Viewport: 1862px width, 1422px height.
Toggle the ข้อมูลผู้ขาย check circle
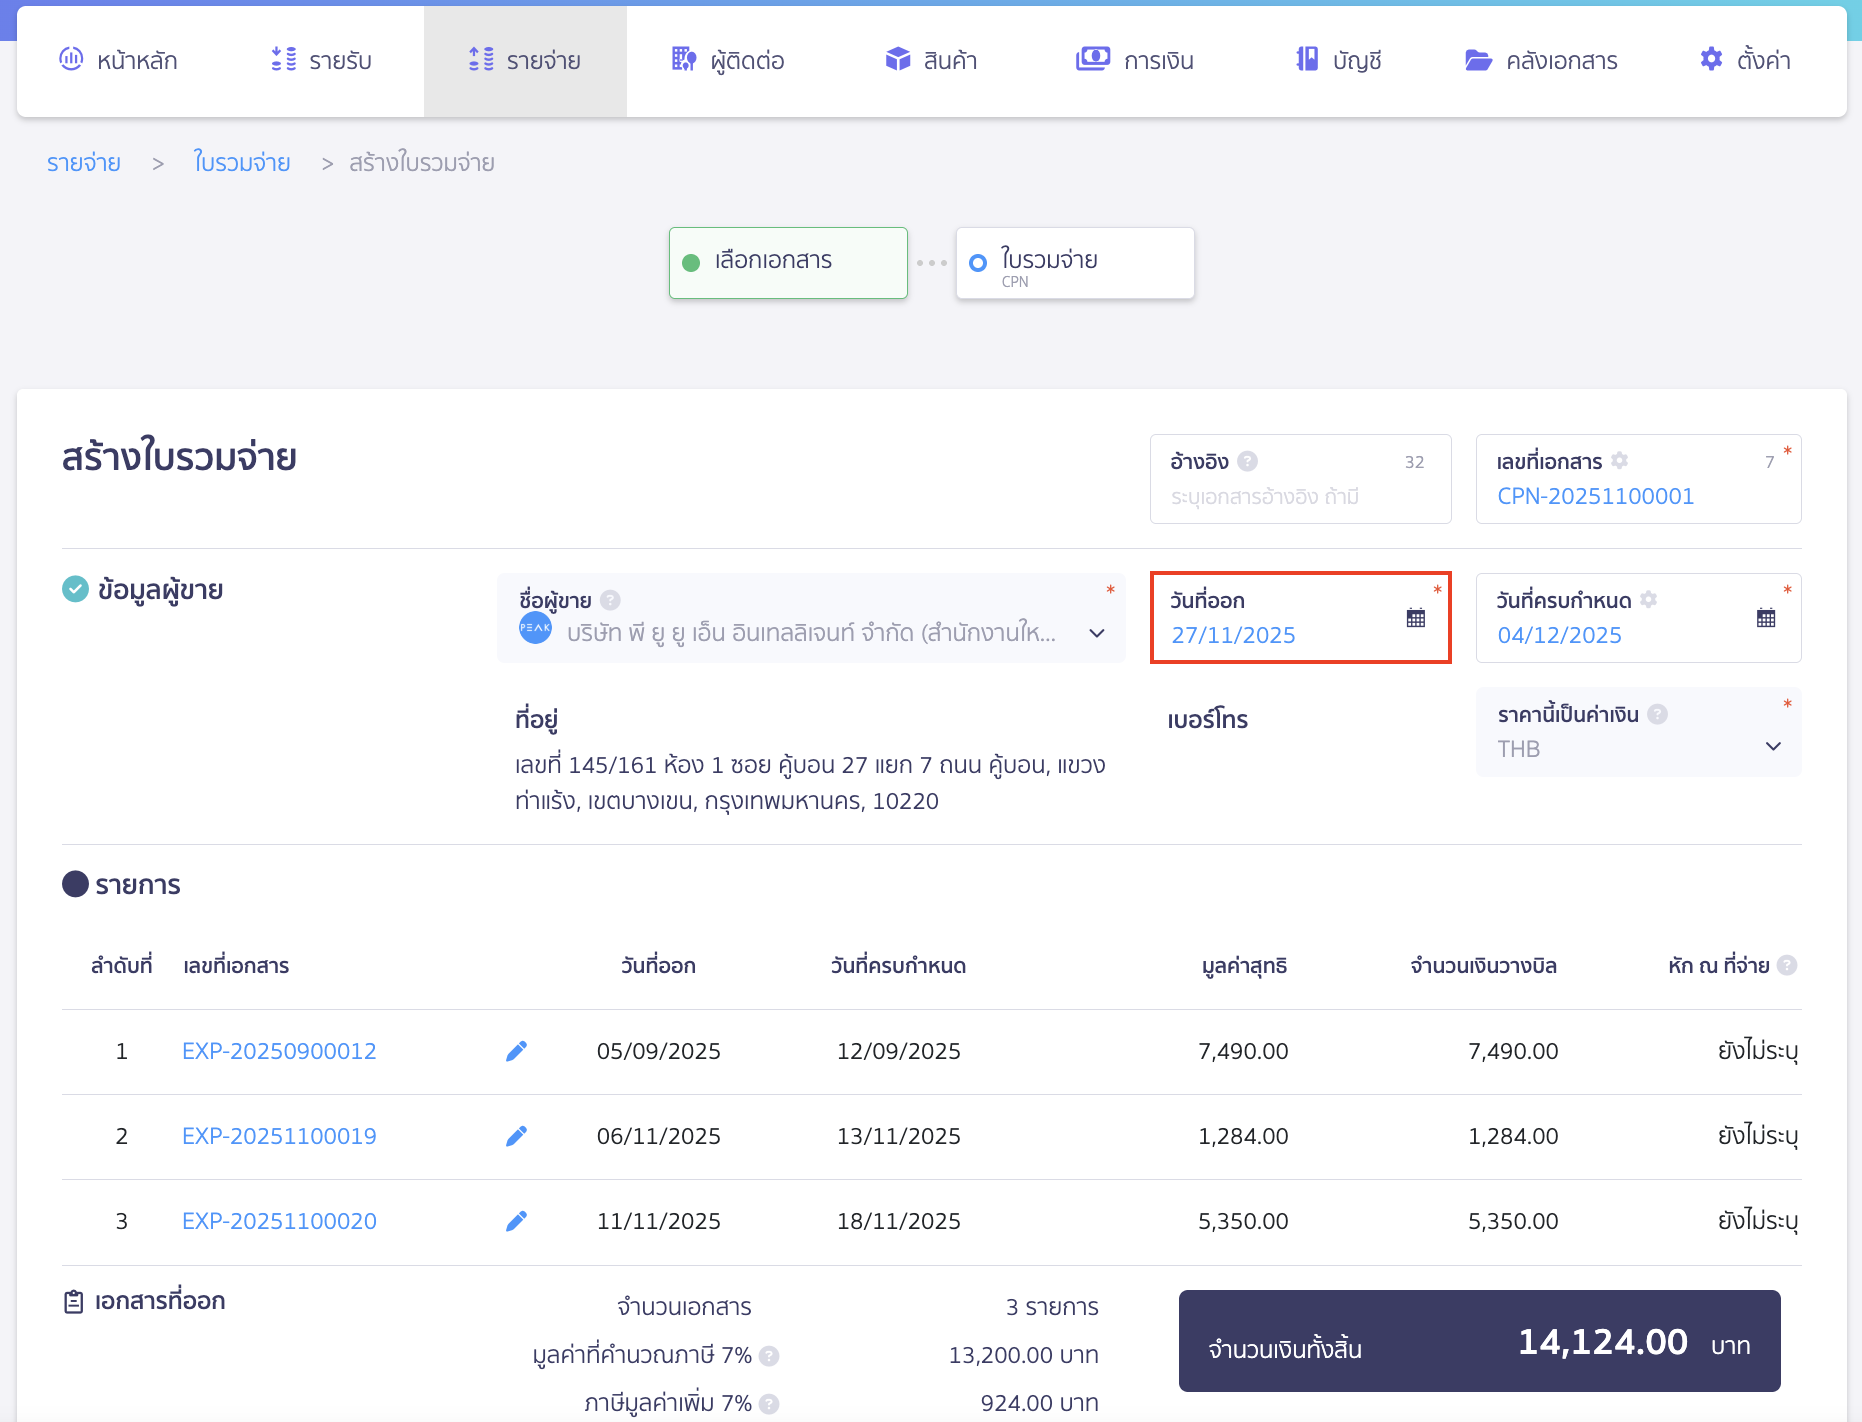(75, 590)
